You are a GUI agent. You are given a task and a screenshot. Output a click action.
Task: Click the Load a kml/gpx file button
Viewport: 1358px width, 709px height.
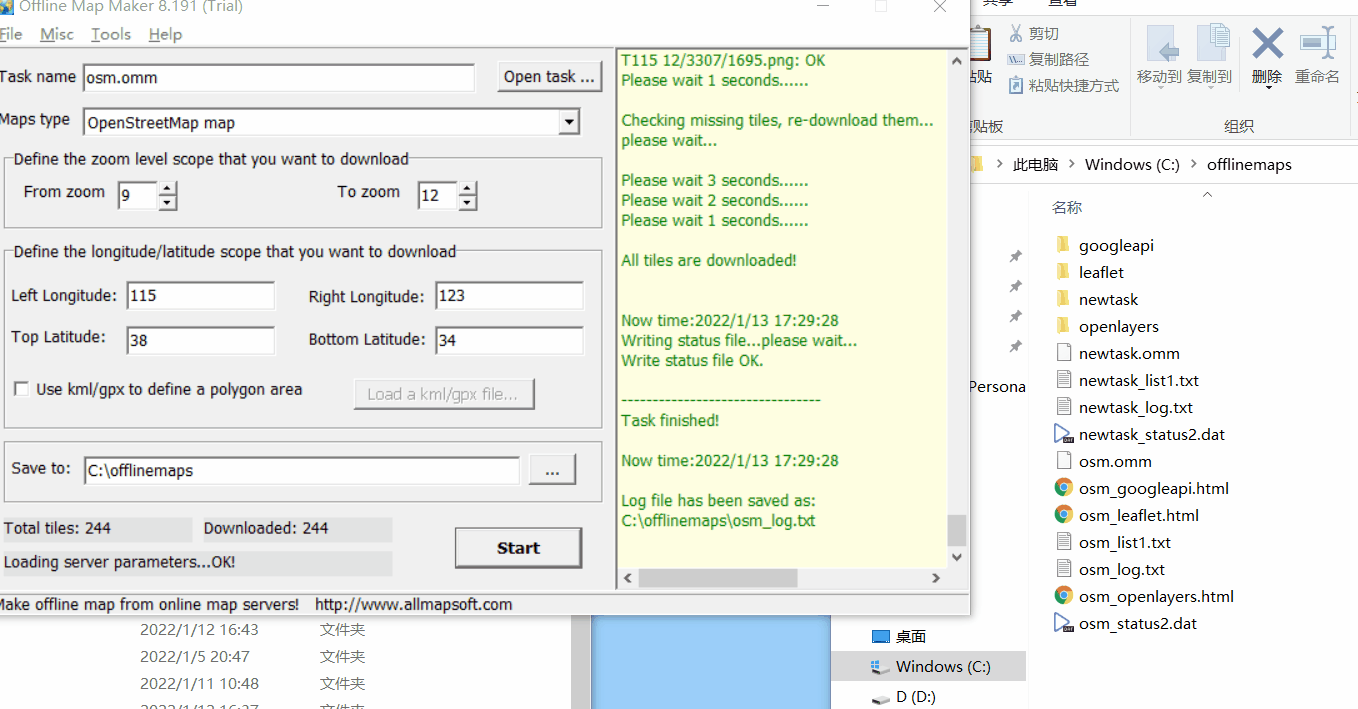click(444, 394)
